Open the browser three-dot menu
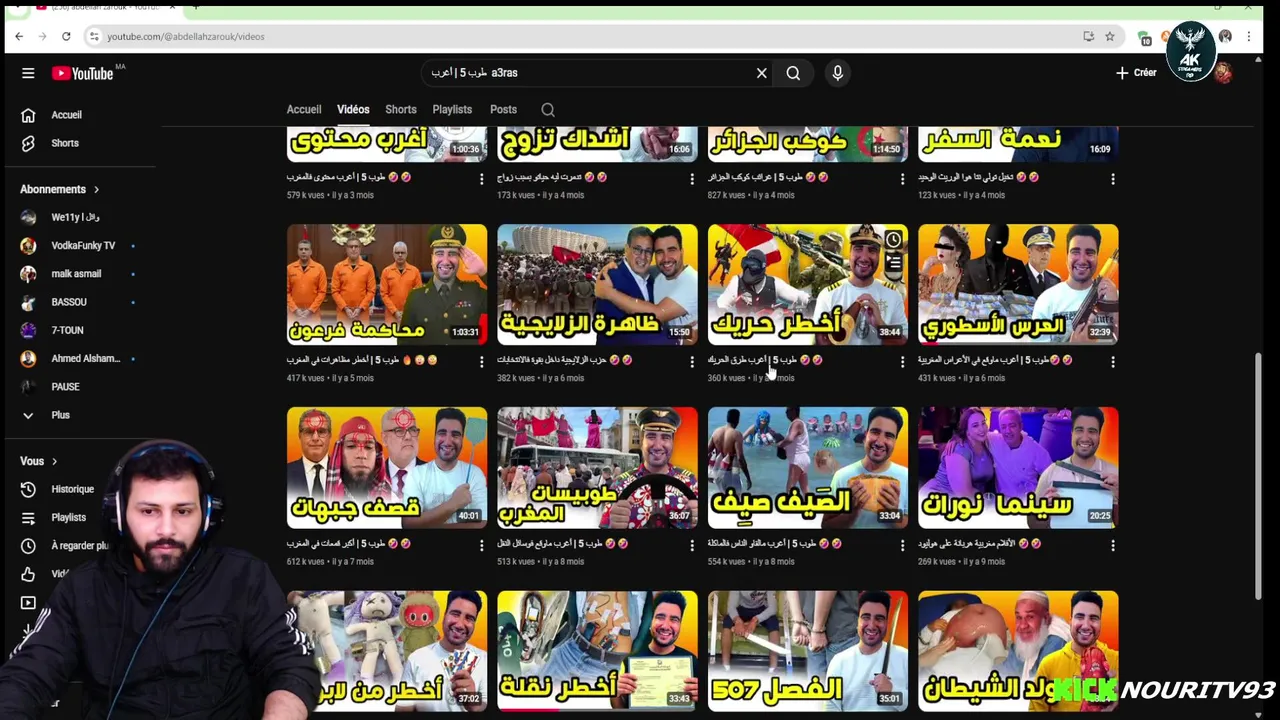Viewport: 1280px width, 720px height. pyautogui.click(x=1249, y=36)
